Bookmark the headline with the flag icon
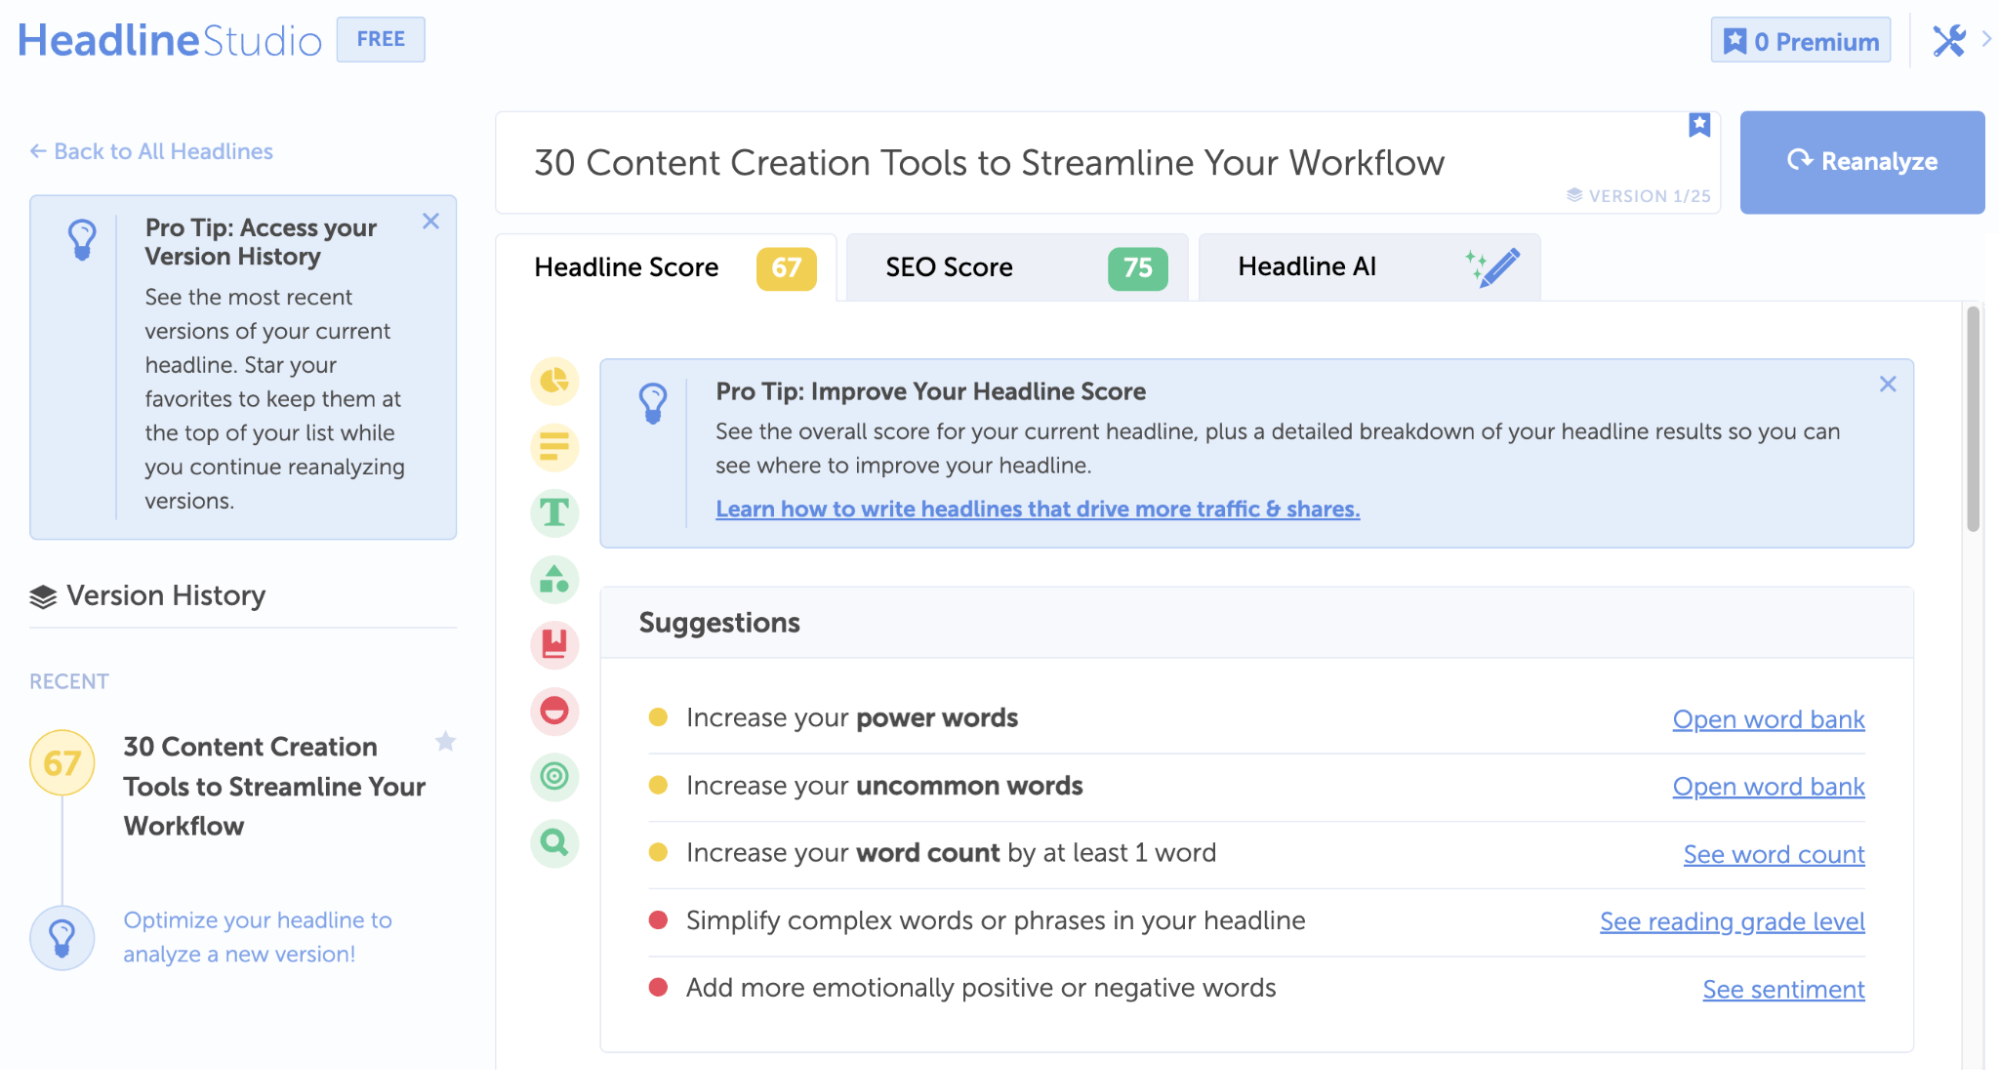The image size is (1999, 1070). tap(1699, 124)
